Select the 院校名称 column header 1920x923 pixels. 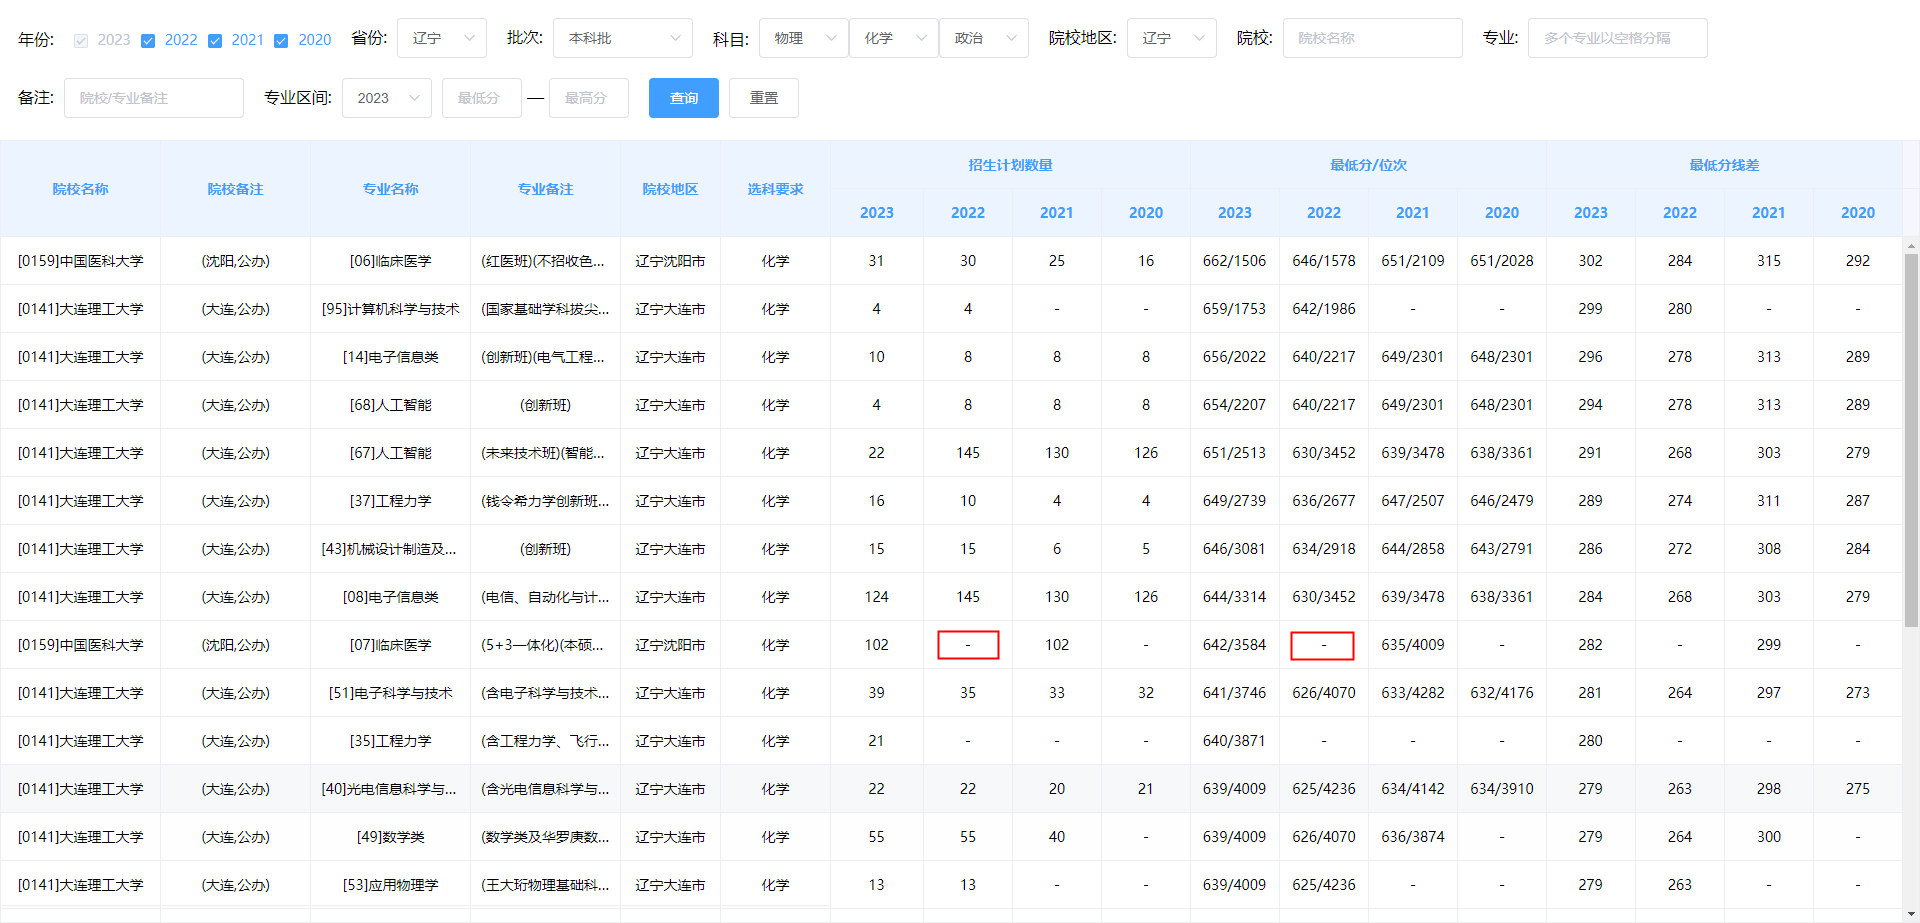[x=80, y=188]
